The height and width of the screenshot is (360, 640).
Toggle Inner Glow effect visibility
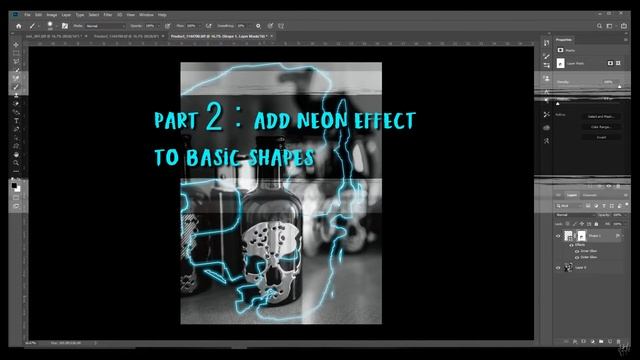(577, 251)
